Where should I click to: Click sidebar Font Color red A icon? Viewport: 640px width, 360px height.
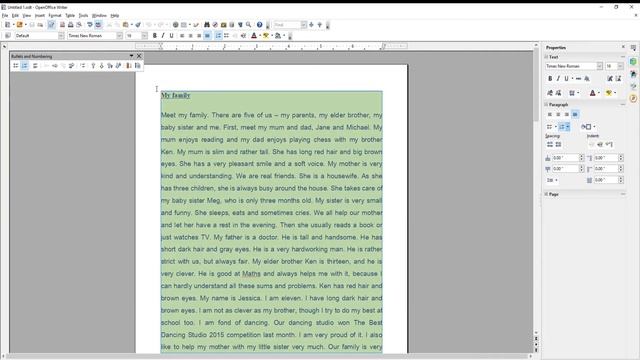[592, 93]
